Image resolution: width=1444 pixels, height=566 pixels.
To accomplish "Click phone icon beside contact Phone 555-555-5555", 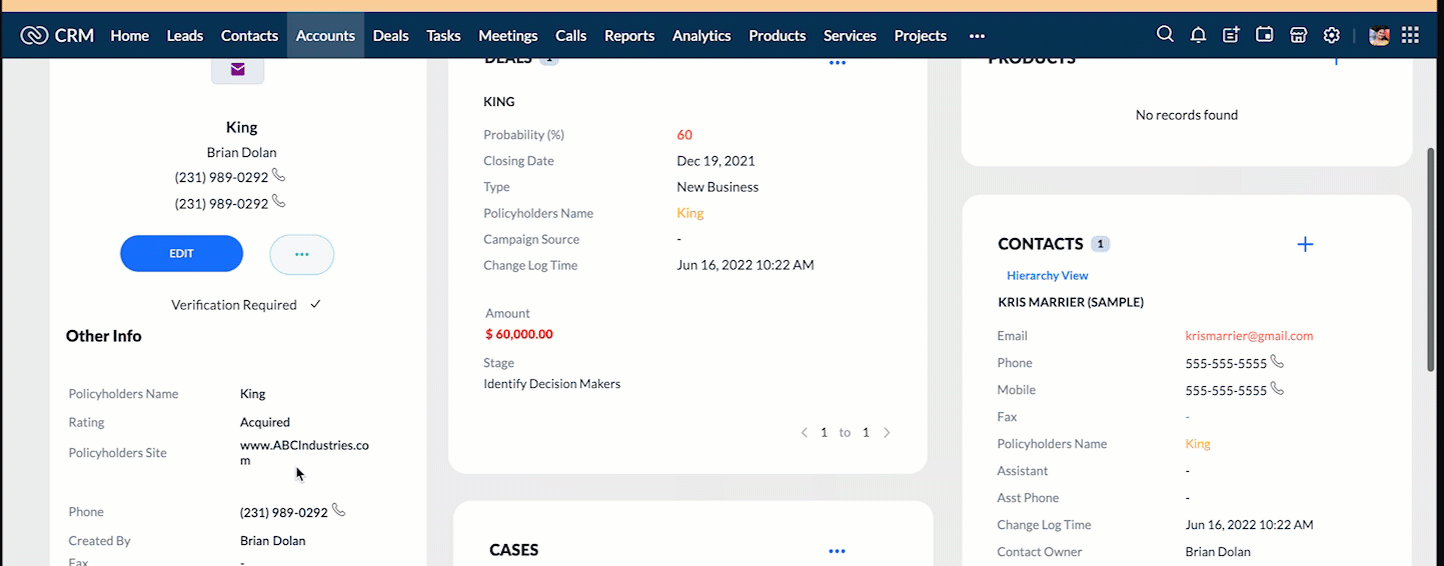I will click(1277, 362).
